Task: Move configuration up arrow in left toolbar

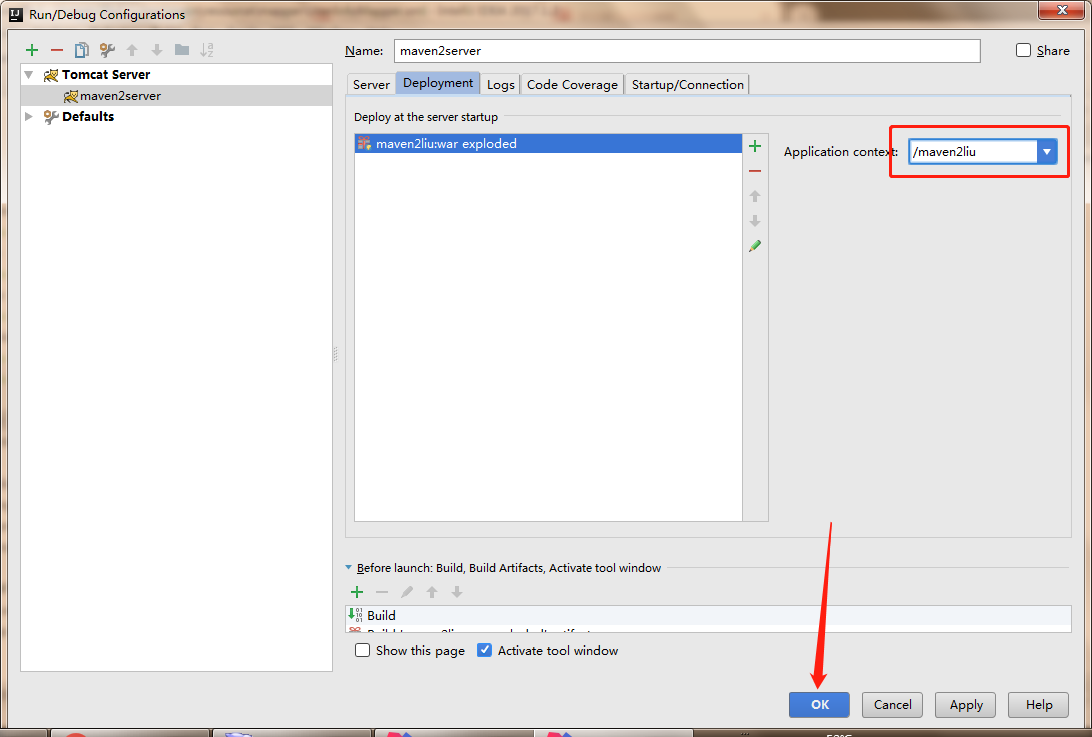Action: [132, 50]
